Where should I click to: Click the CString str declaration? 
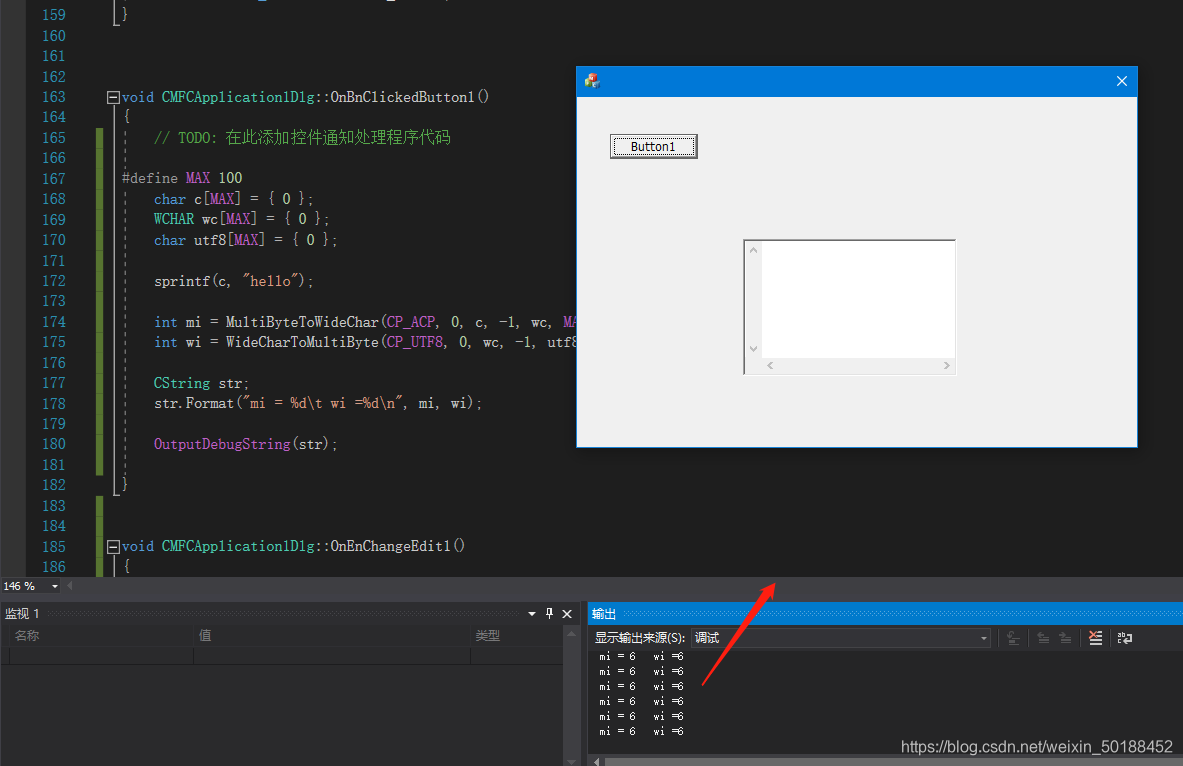tap(201, 383)
